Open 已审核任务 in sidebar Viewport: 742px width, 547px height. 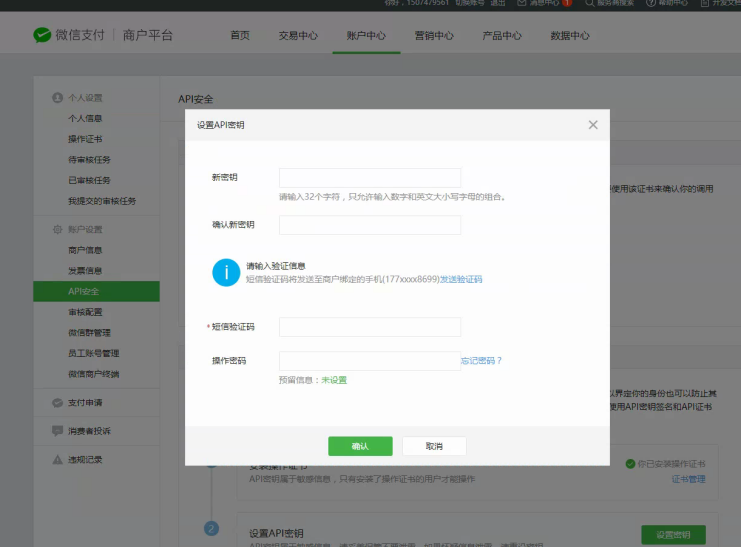89,180
